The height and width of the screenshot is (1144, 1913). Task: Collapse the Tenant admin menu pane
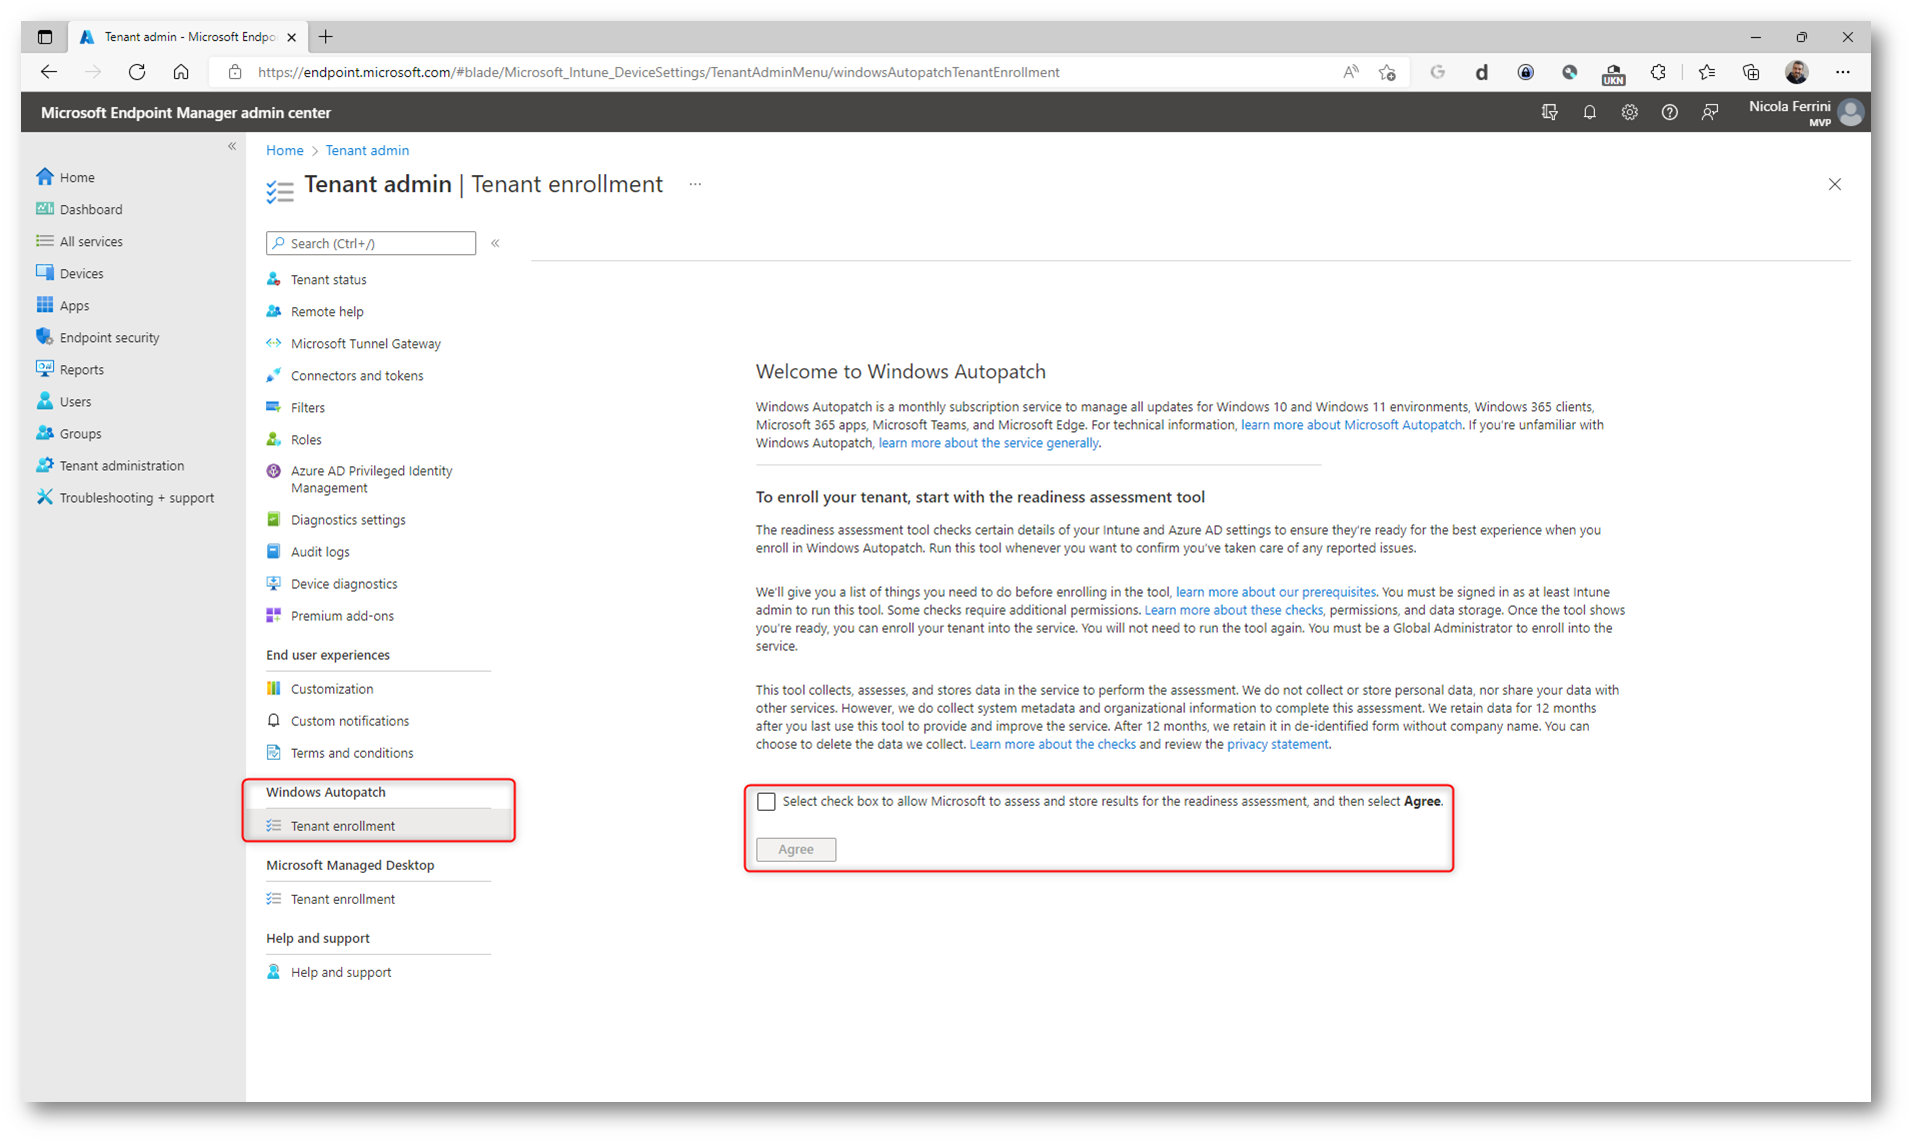click(x=495, y=243)
